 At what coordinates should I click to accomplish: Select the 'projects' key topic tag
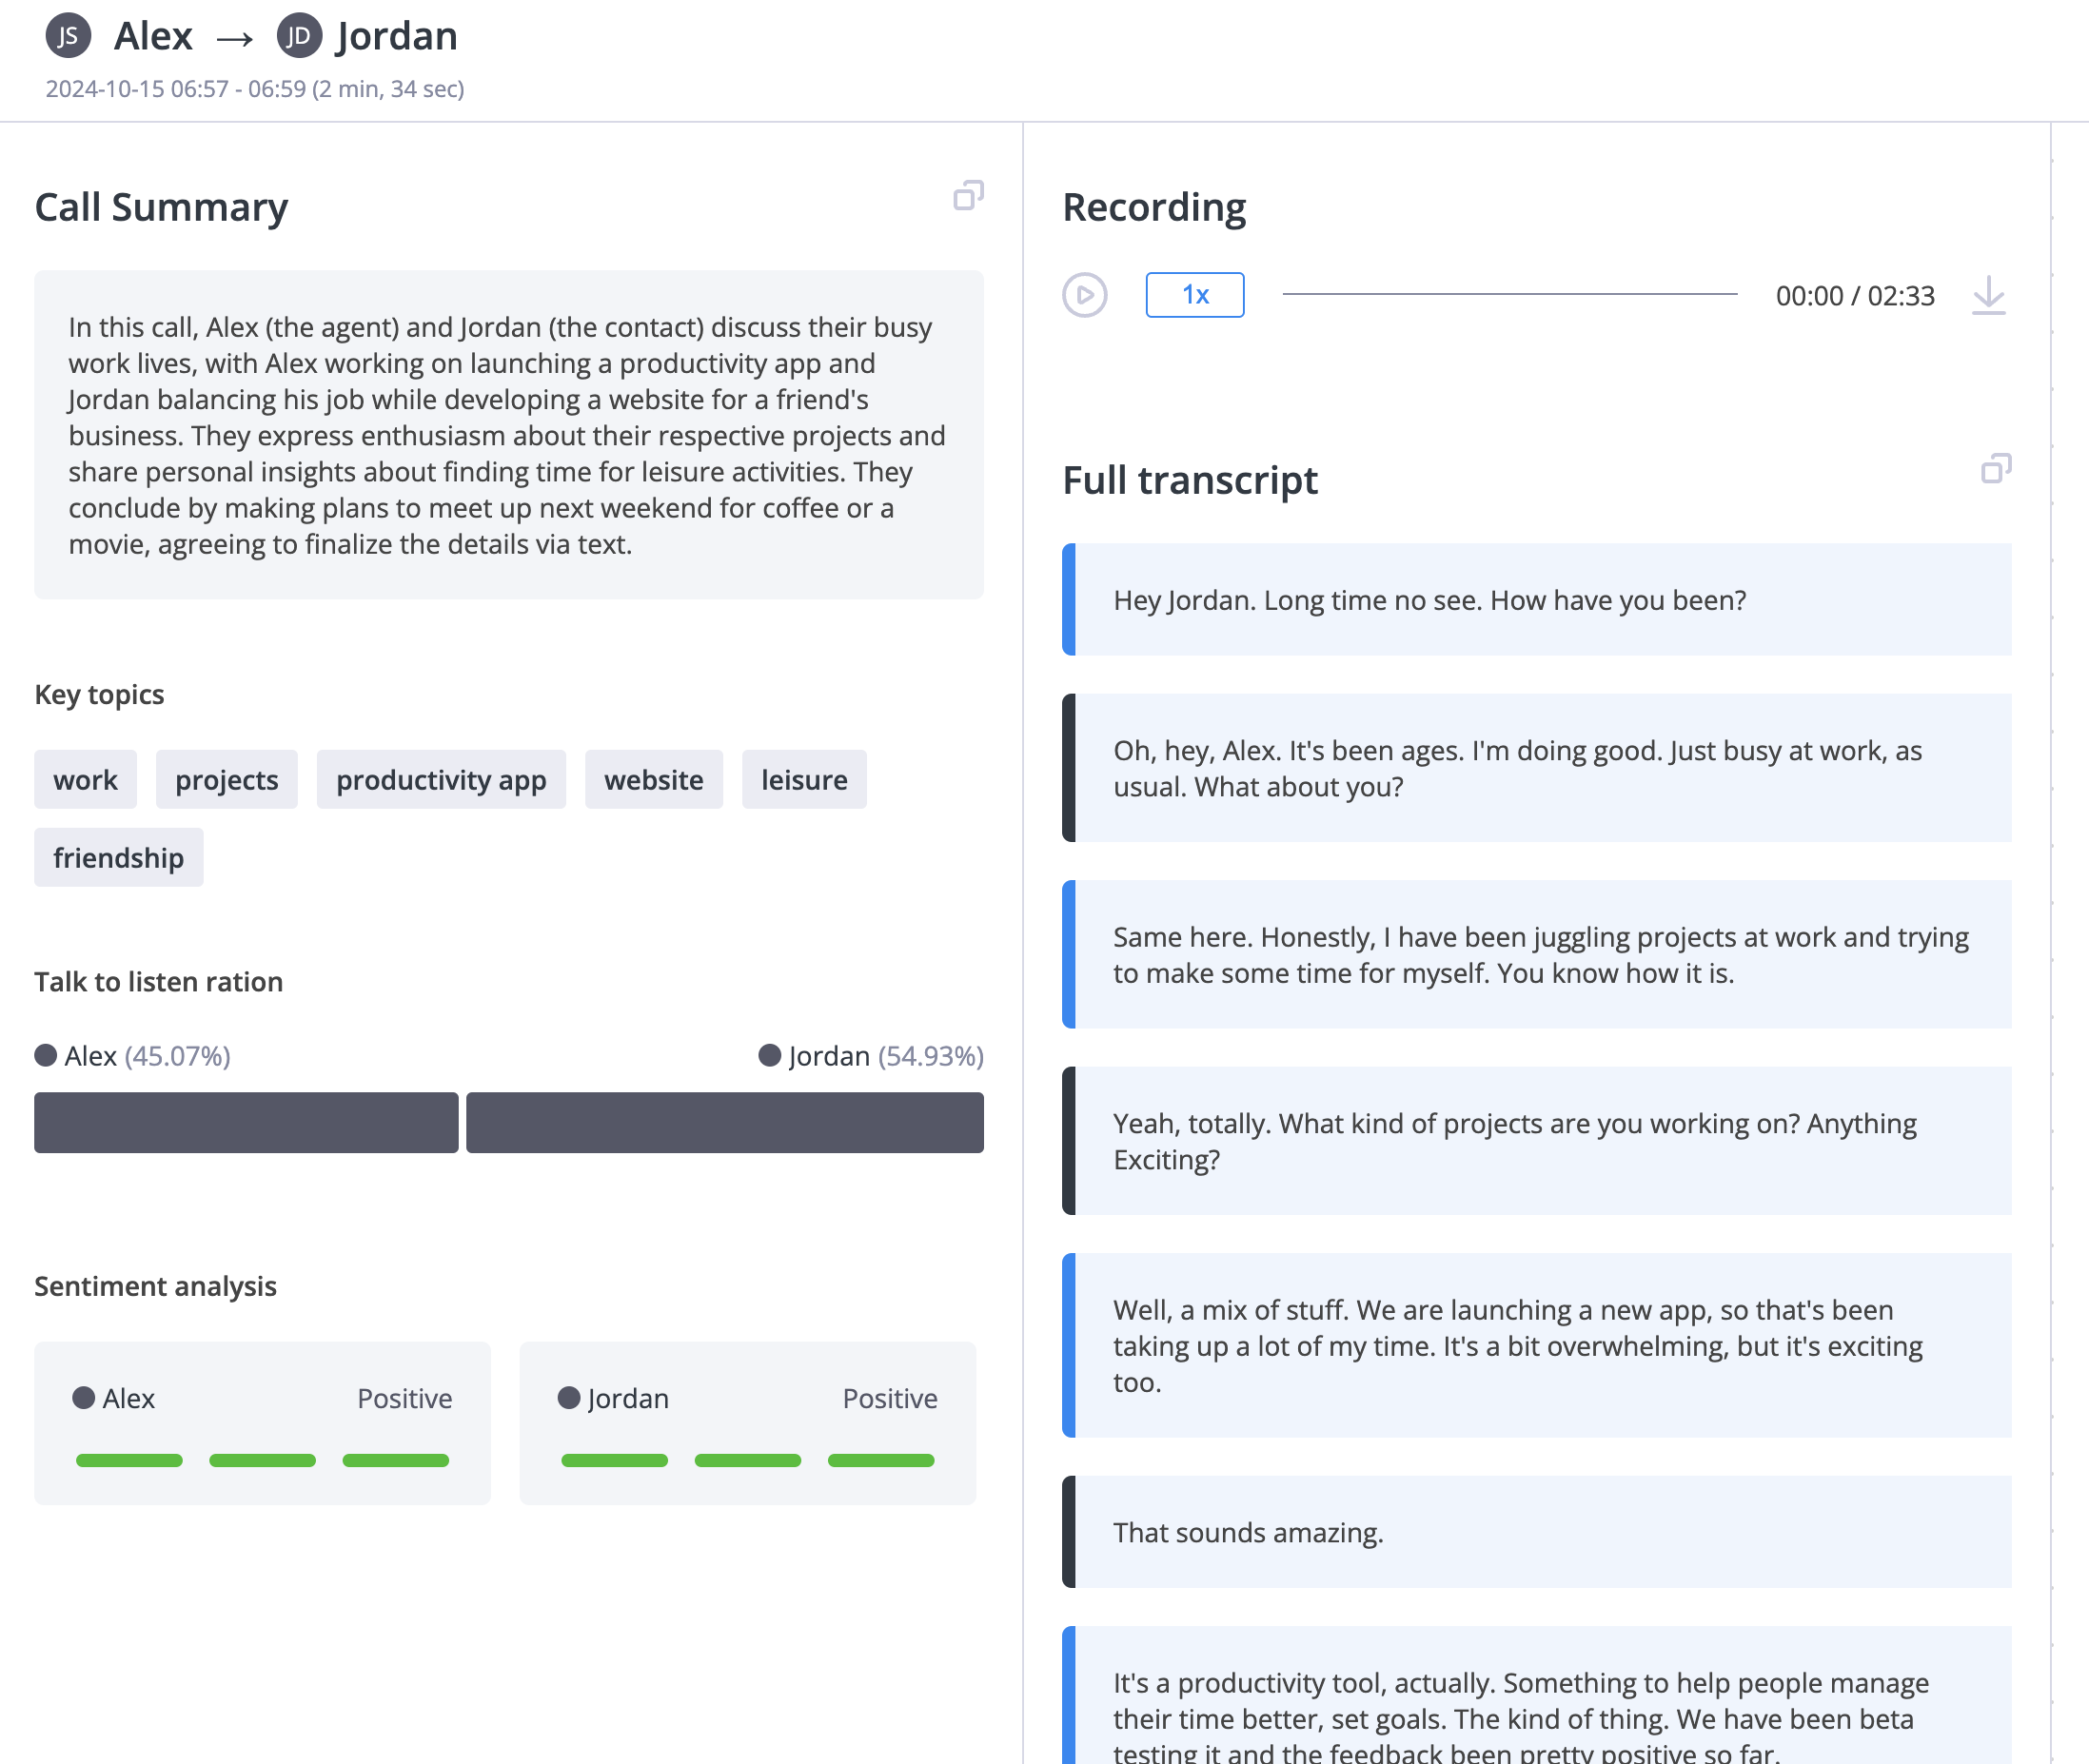click(225, 778)
